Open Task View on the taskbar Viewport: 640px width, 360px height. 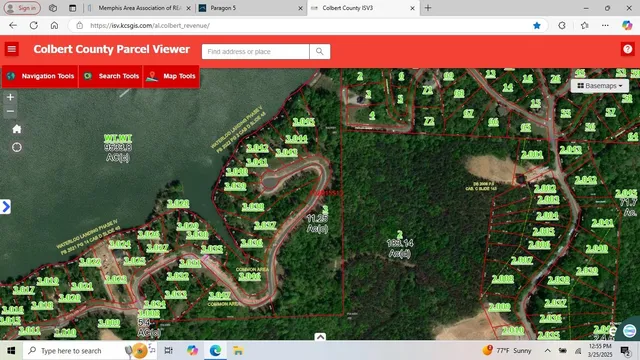pos(168,351)
